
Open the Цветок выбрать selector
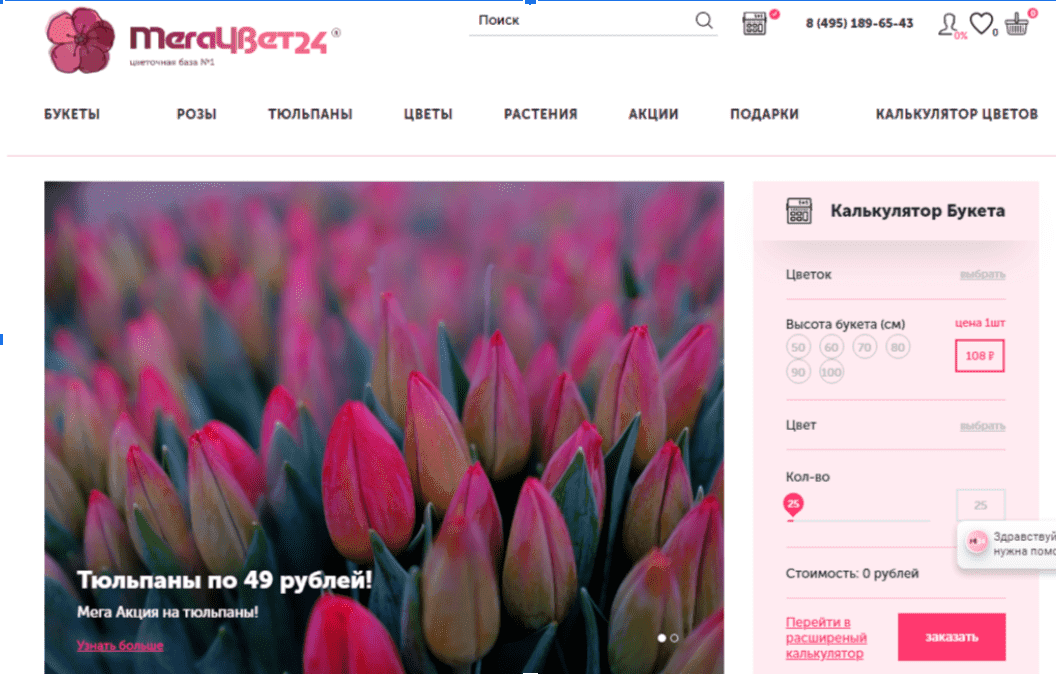(983, 274)
